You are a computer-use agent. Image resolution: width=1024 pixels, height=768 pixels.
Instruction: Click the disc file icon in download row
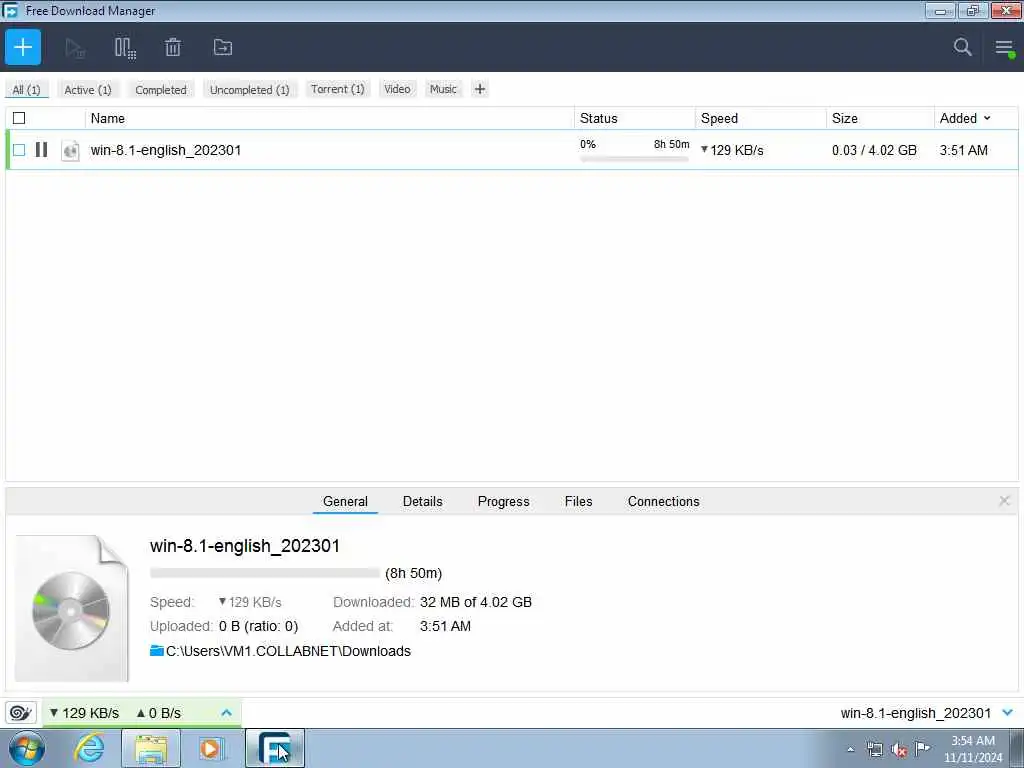[70, 150]
